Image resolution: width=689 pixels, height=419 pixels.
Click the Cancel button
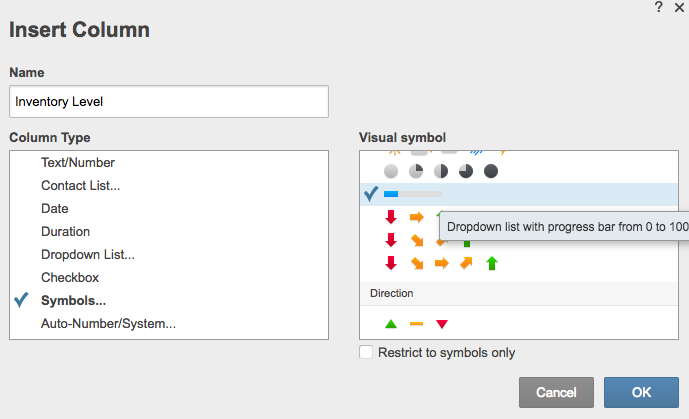(556, 392)
